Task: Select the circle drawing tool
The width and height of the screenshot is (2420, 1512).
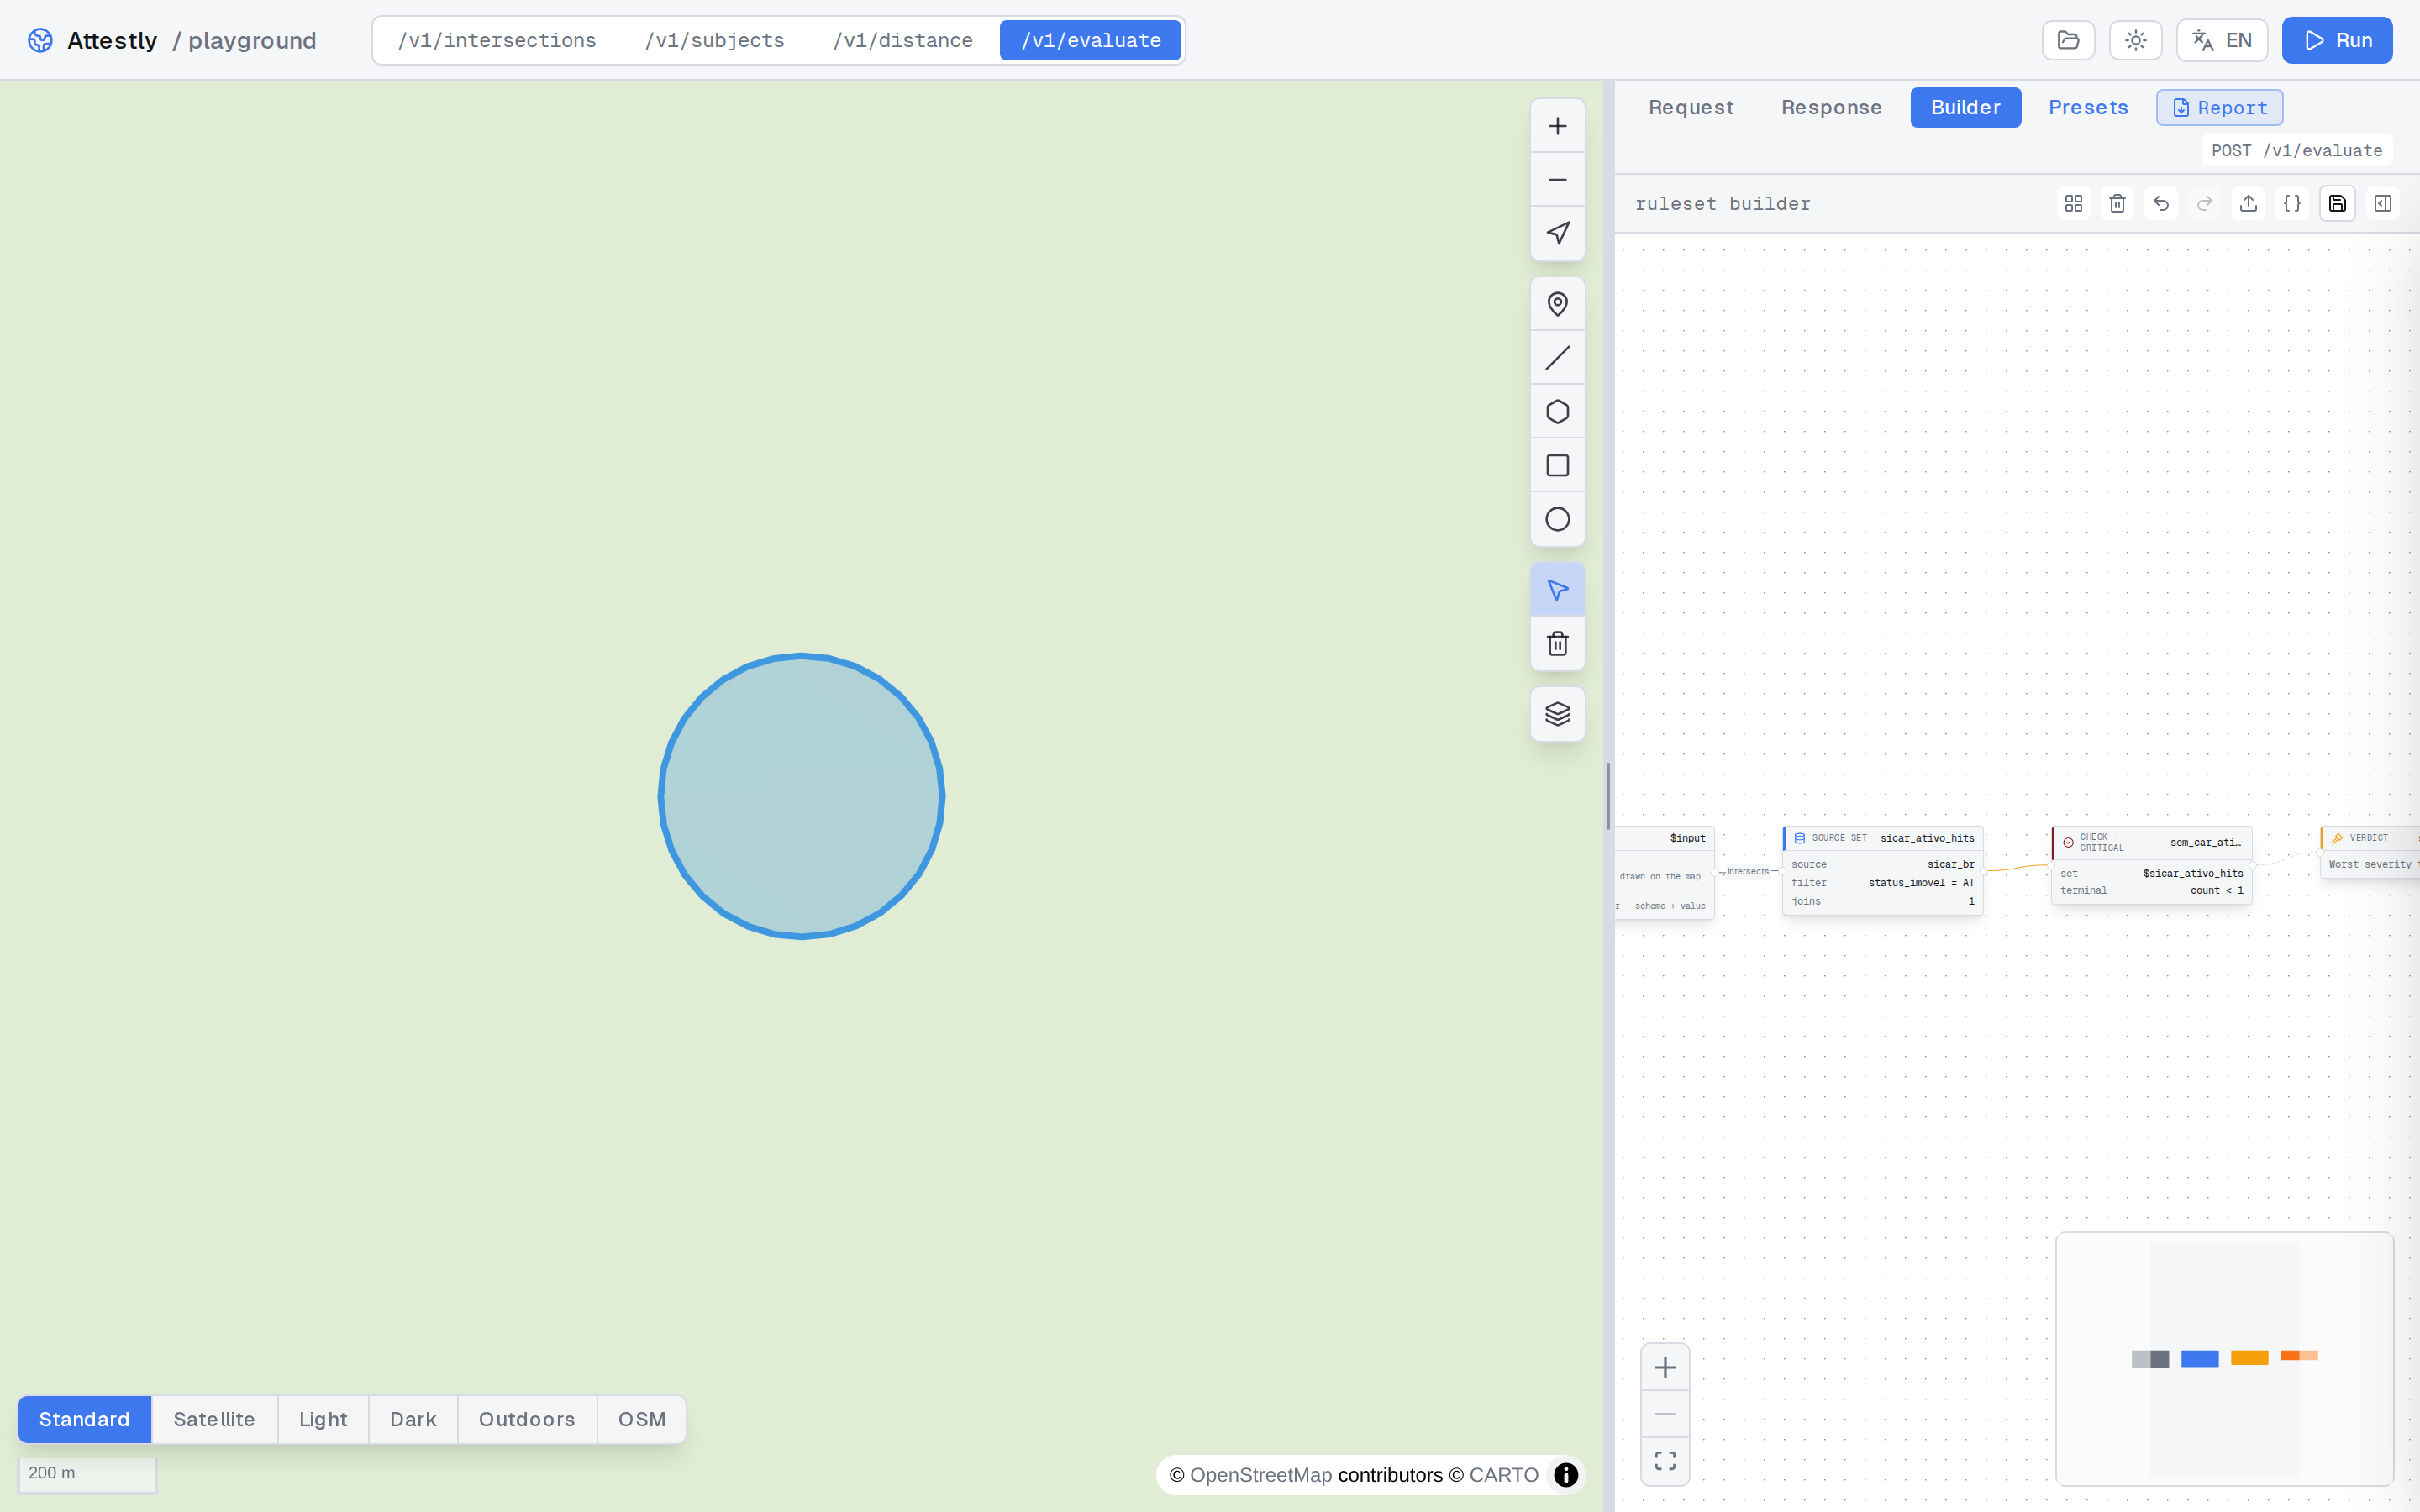Action: pos(1557,520)
